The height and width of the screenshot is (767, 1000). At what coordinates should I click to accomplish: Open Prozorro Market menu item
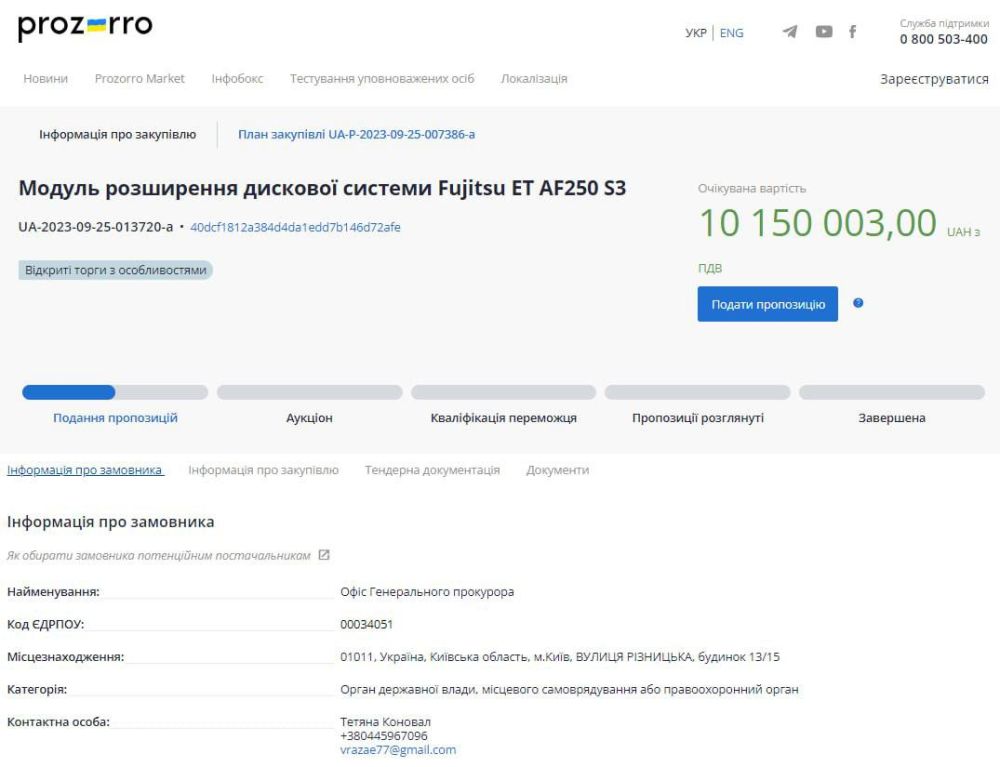point(140,79)
